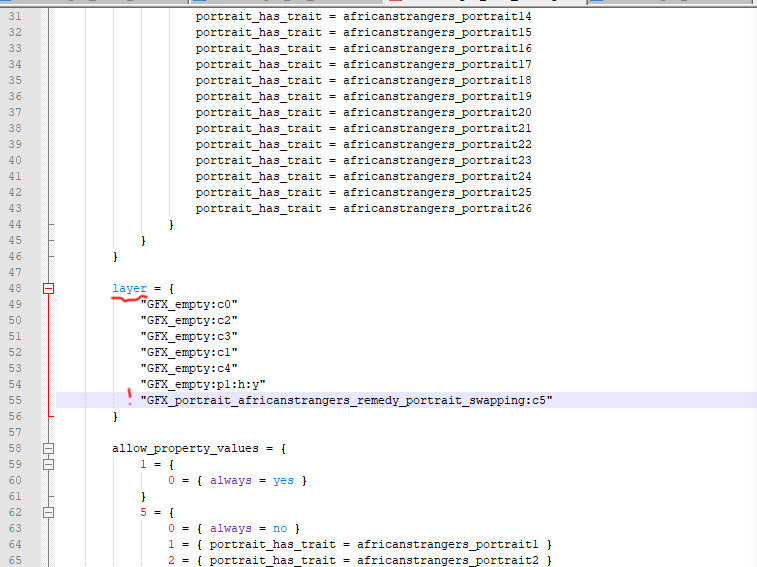Click the "always = yes" yes value

point(283,480)
